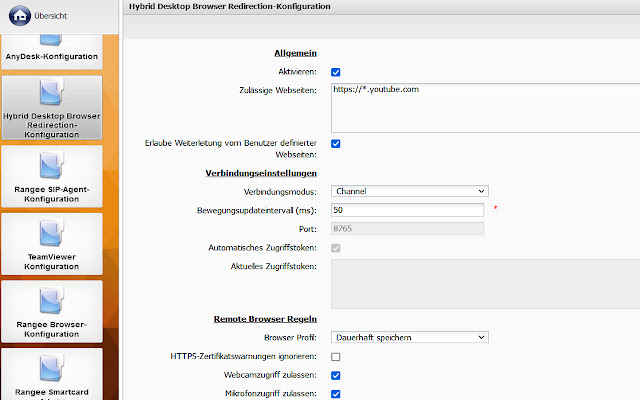Toggle Webcamzugriff zulassen checkbox
Image resolution: width=640 pixels, height=400 pixels.
coord(336,376)
